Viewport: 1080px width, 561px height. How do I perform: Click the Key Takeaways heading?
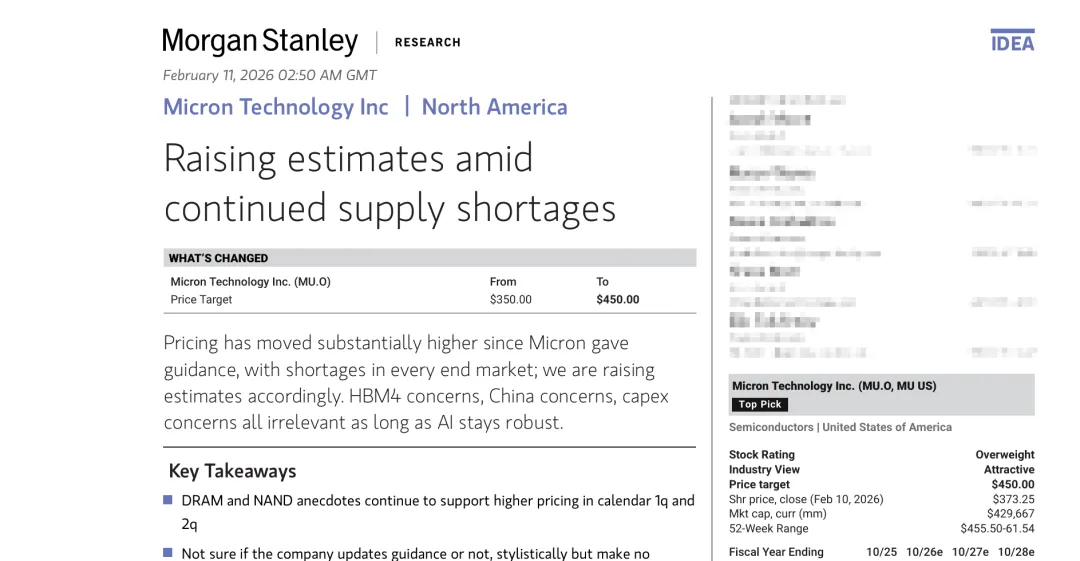point(232,471)
